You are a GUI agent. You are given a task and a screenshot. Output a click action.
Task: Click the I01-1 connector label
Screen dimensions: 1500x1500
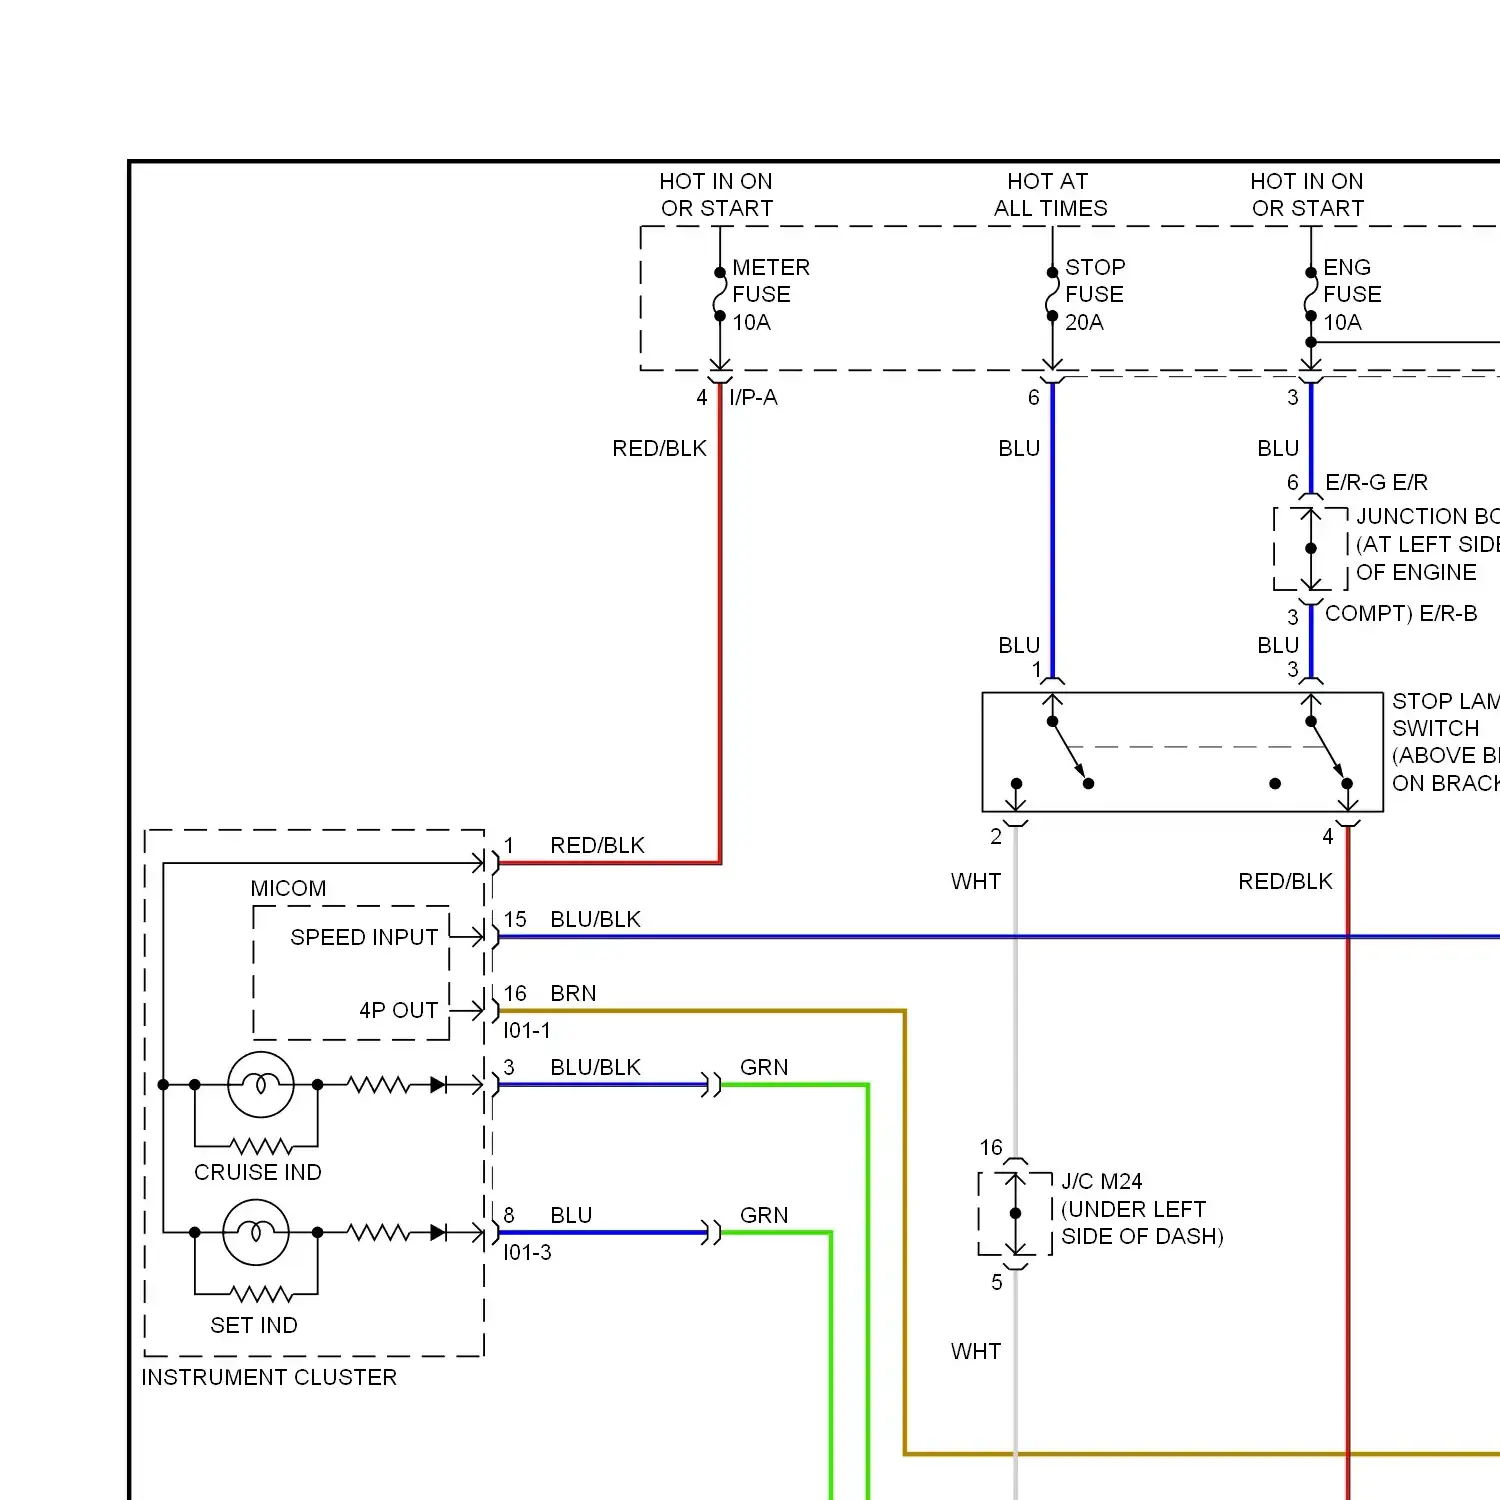click(x=527, y=1030)
